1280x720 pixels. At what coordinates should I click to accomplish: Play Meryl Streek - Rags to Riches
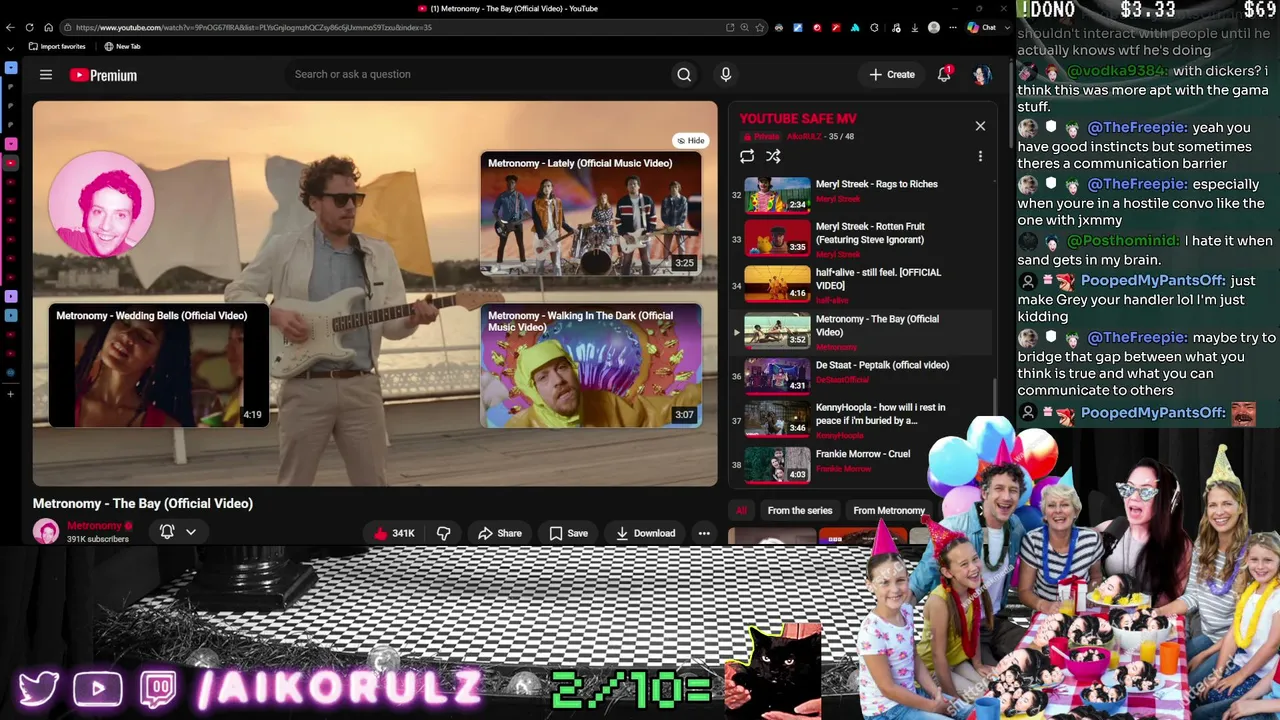click(x=860, y=194)
